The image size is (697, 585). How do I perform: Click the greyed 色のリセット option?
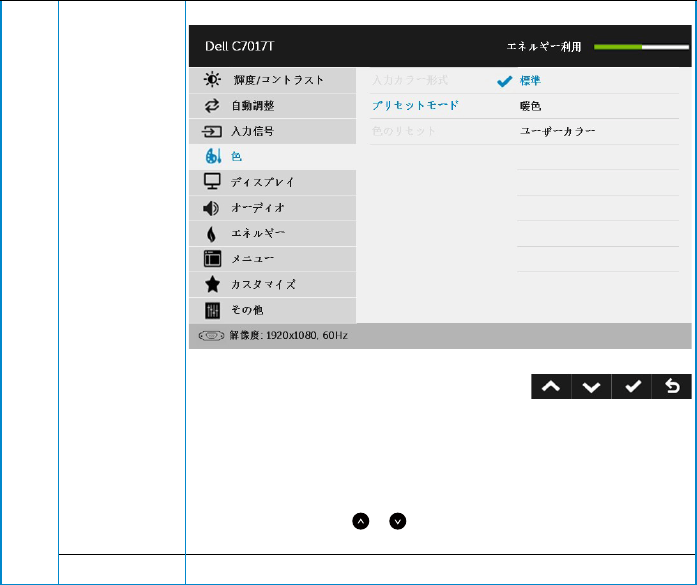tap(404, 131)
